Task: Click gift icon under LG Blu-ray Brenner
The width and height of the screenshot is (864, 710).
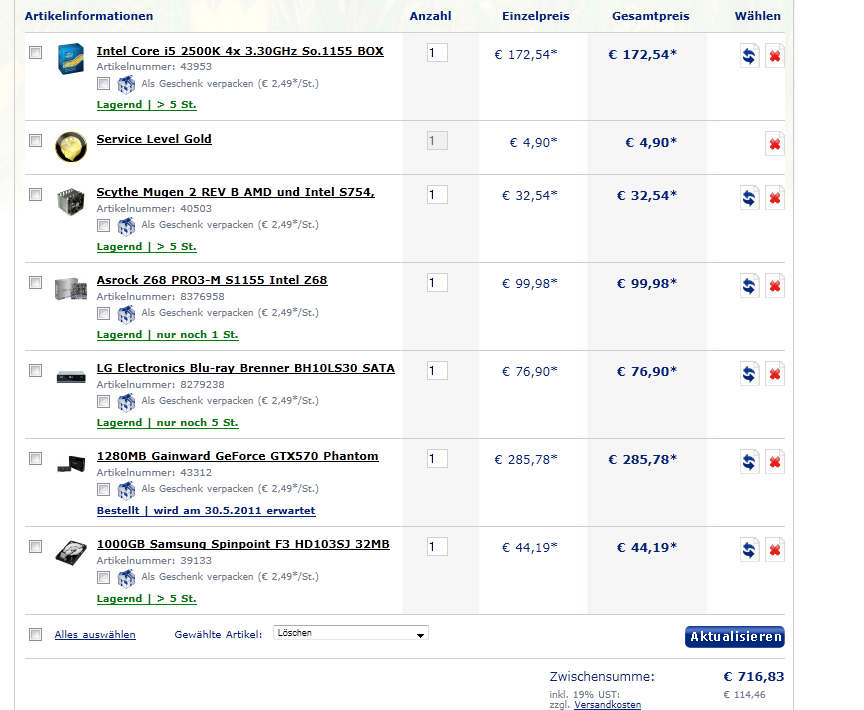Action: coord(126,402)
